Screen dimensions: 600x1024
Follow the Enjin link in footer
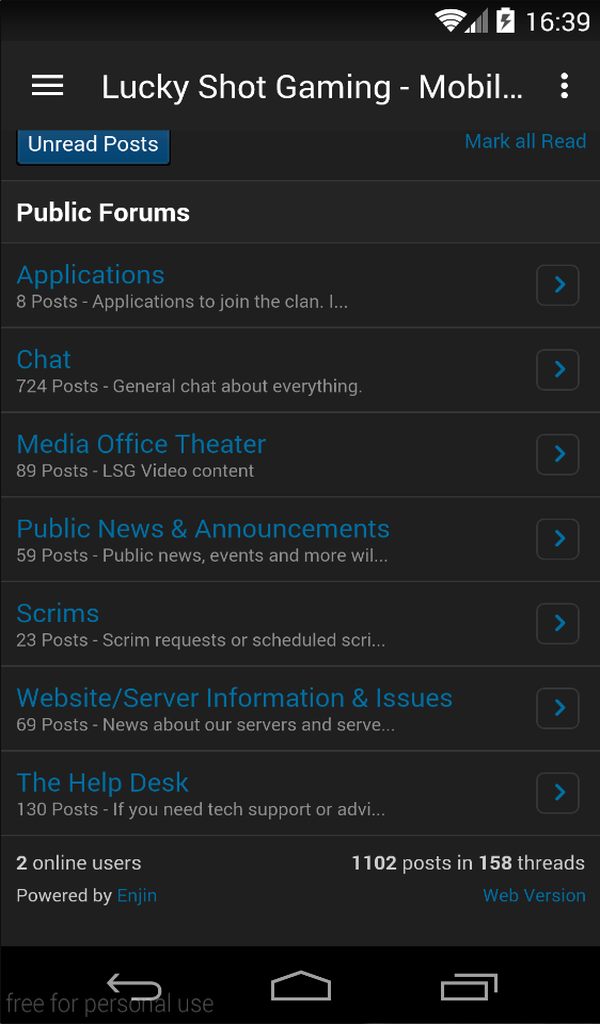click(137, 895)
